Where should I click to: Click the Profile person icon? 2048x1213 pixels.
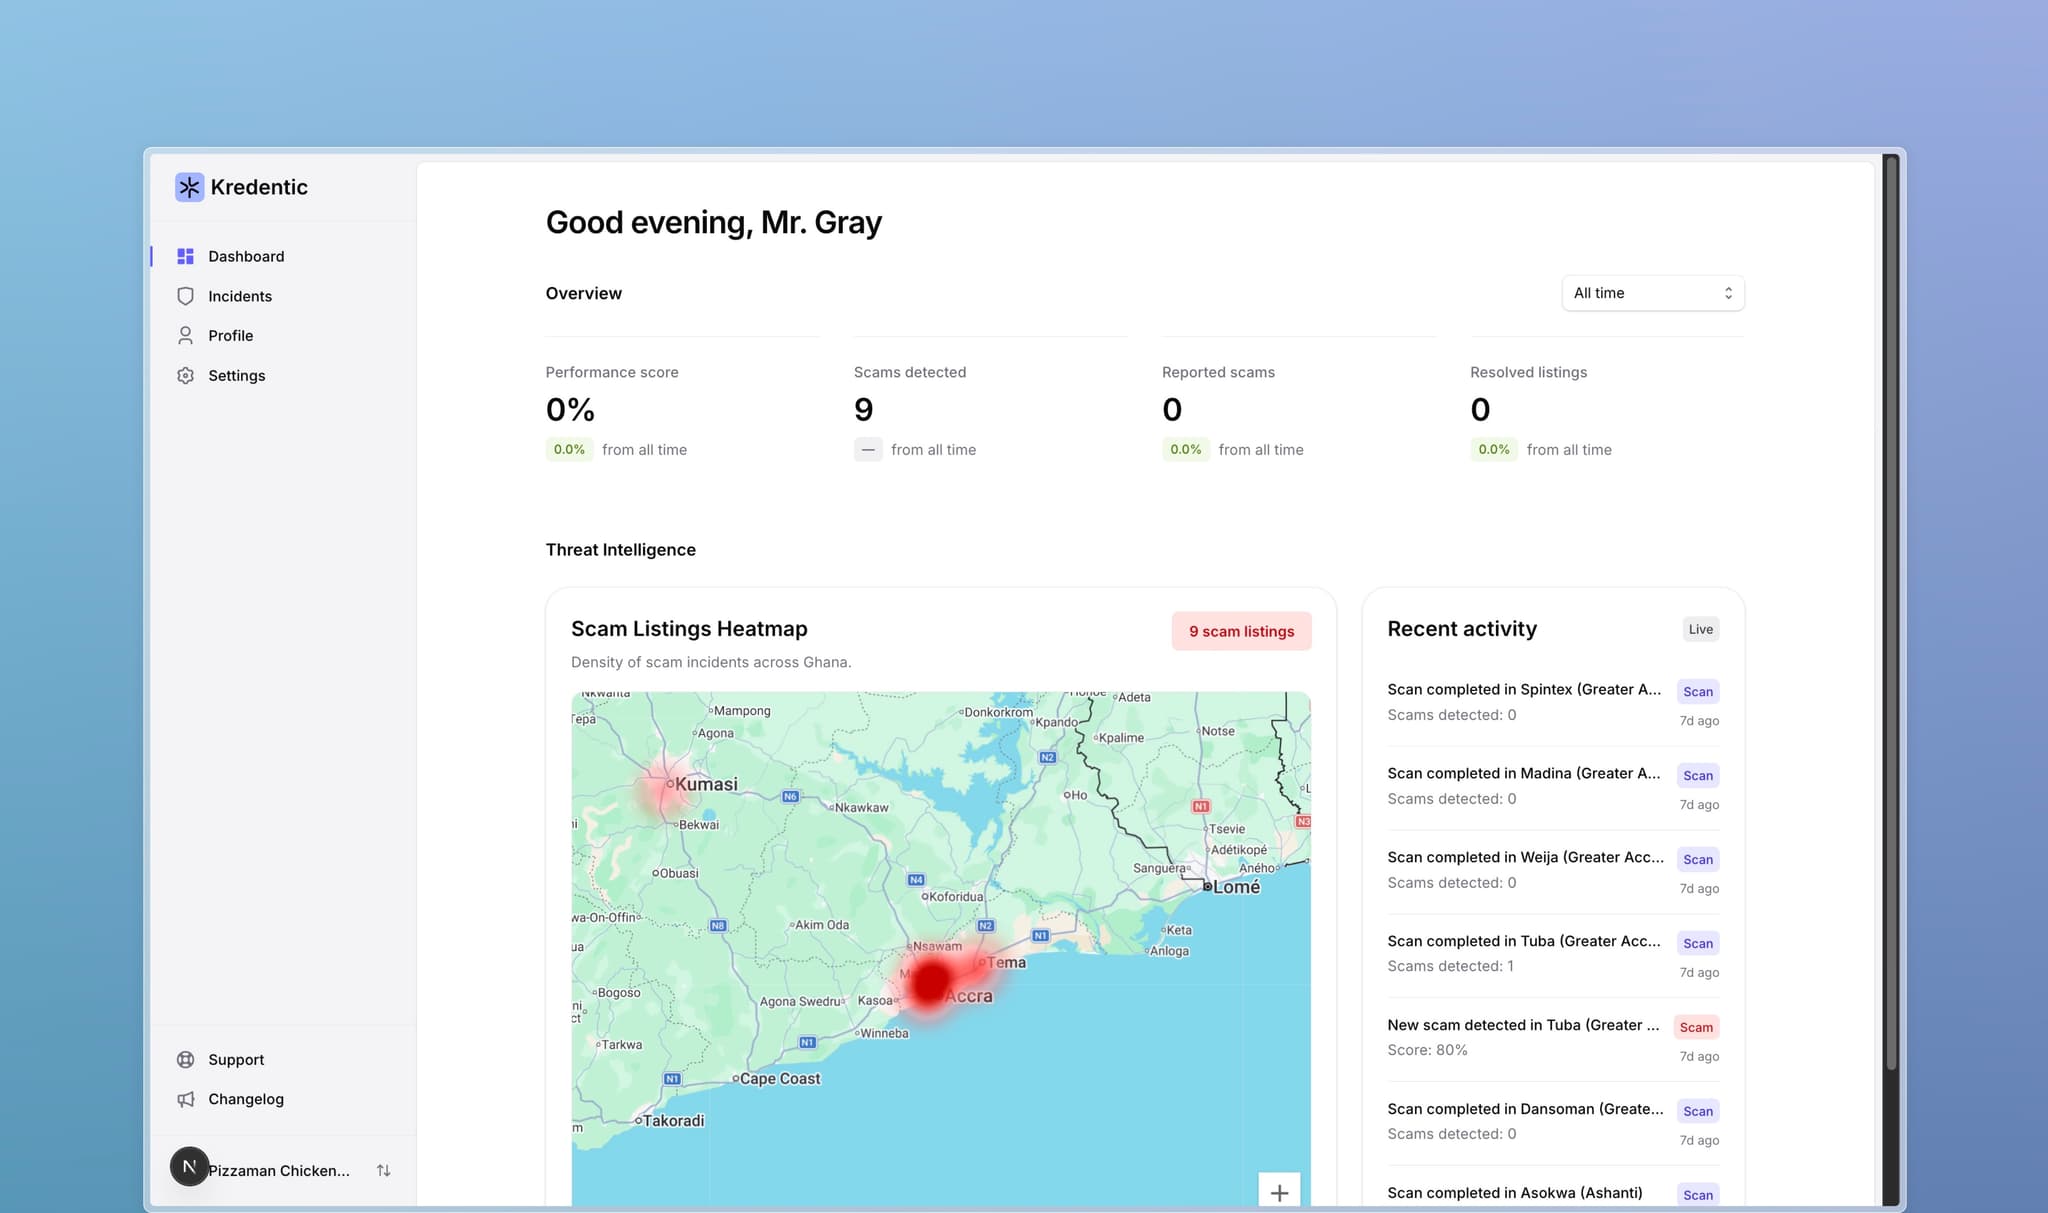point(185,336)
